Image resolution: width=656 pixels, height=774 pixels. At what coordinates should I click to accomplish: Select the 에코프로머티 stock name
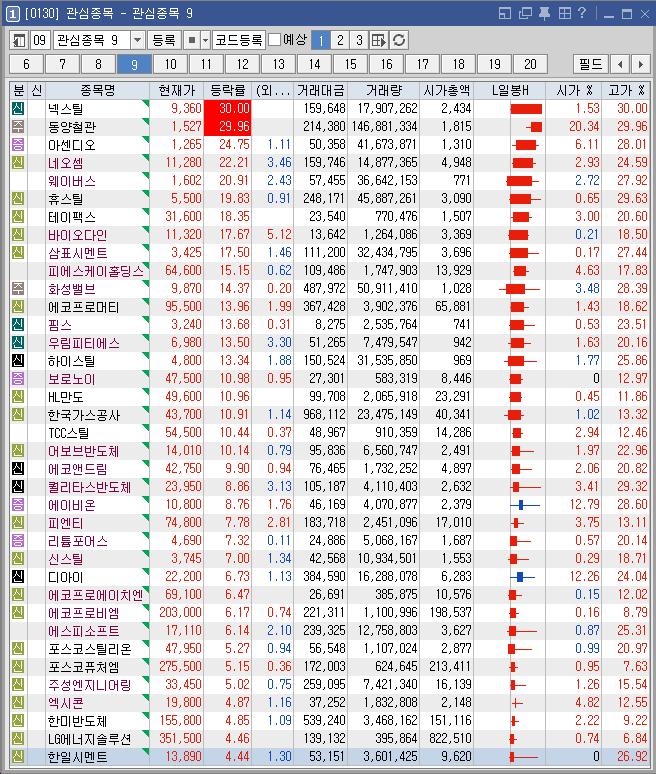(83, 307)
